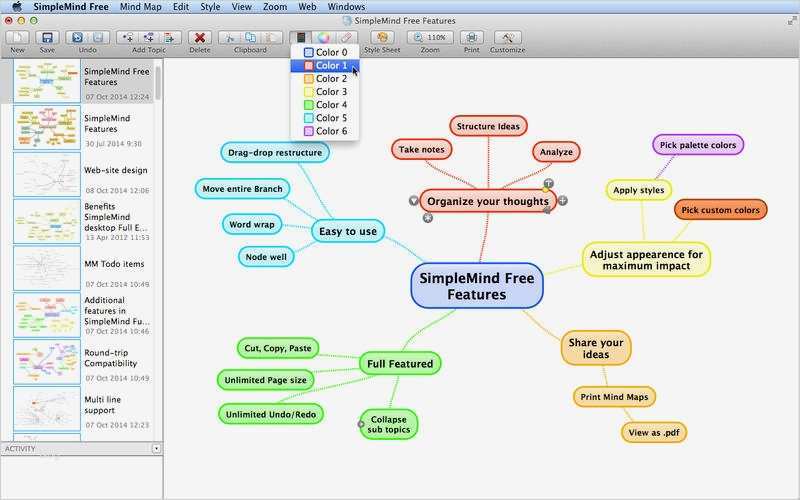
Task: Click the X handle below Organize your thoughts
Action: [428, 218]
